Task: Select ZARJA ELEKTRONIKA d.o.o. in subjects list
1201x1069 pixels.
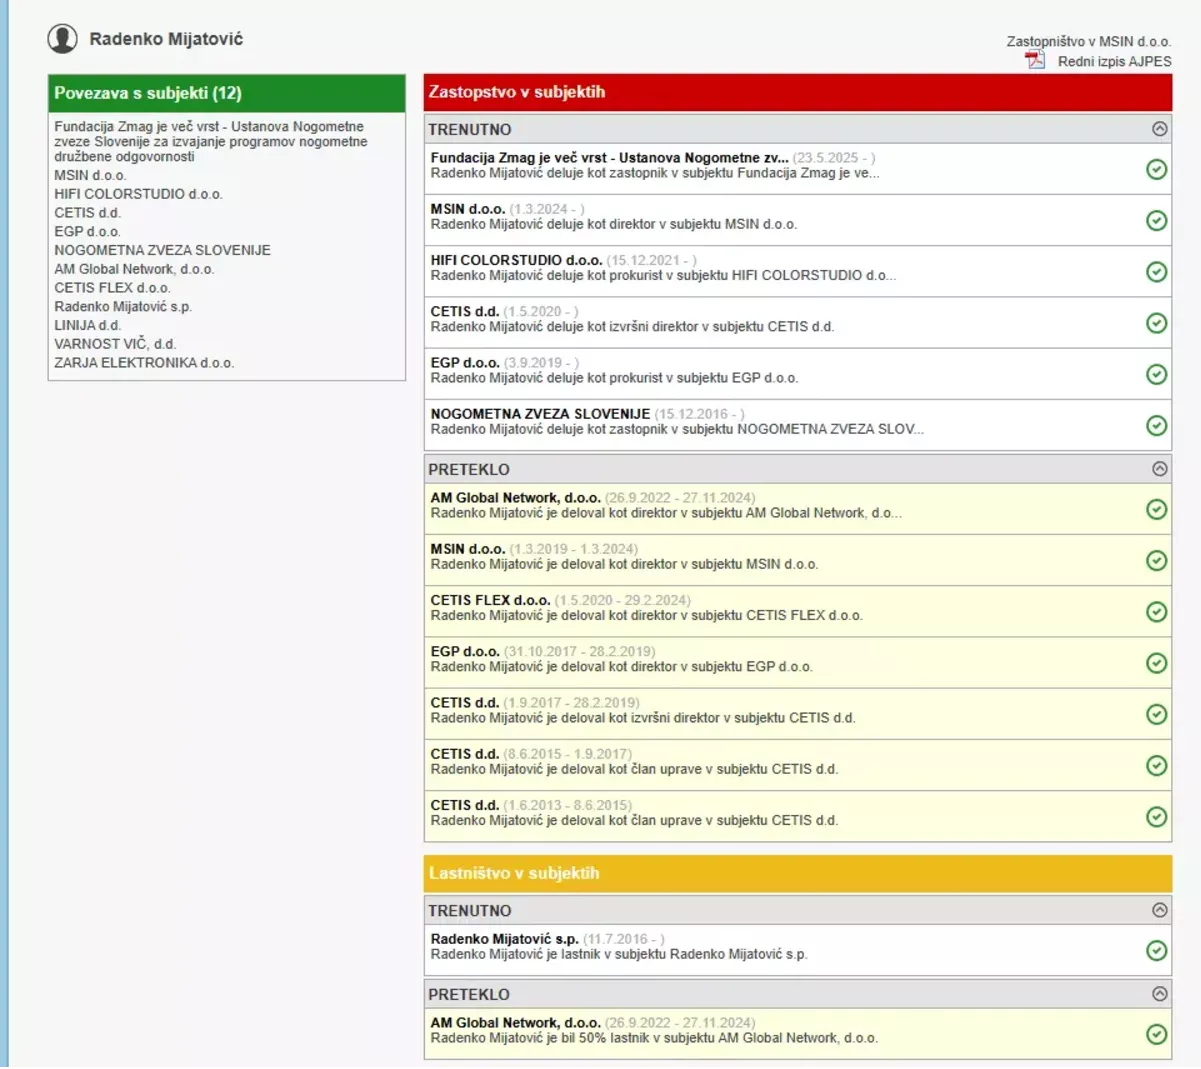Action: 144,363
